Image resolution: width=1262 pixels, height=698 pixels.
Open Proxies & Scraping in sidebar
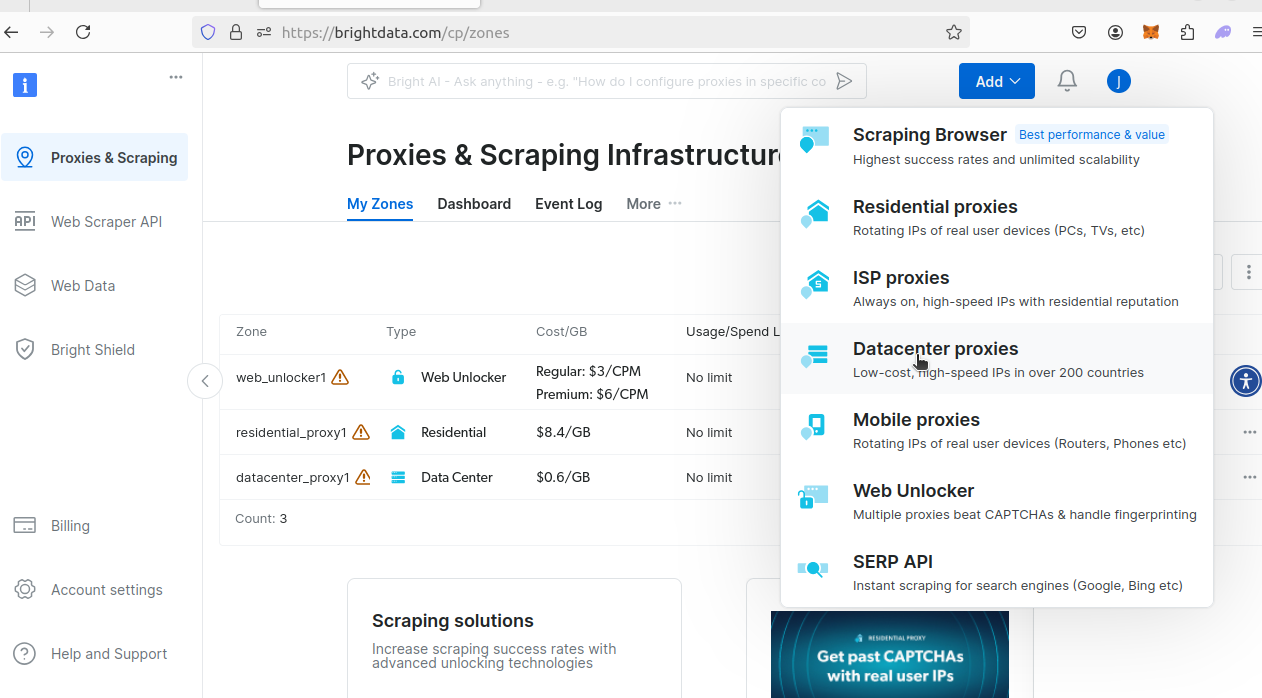click(x=95, y=157)
